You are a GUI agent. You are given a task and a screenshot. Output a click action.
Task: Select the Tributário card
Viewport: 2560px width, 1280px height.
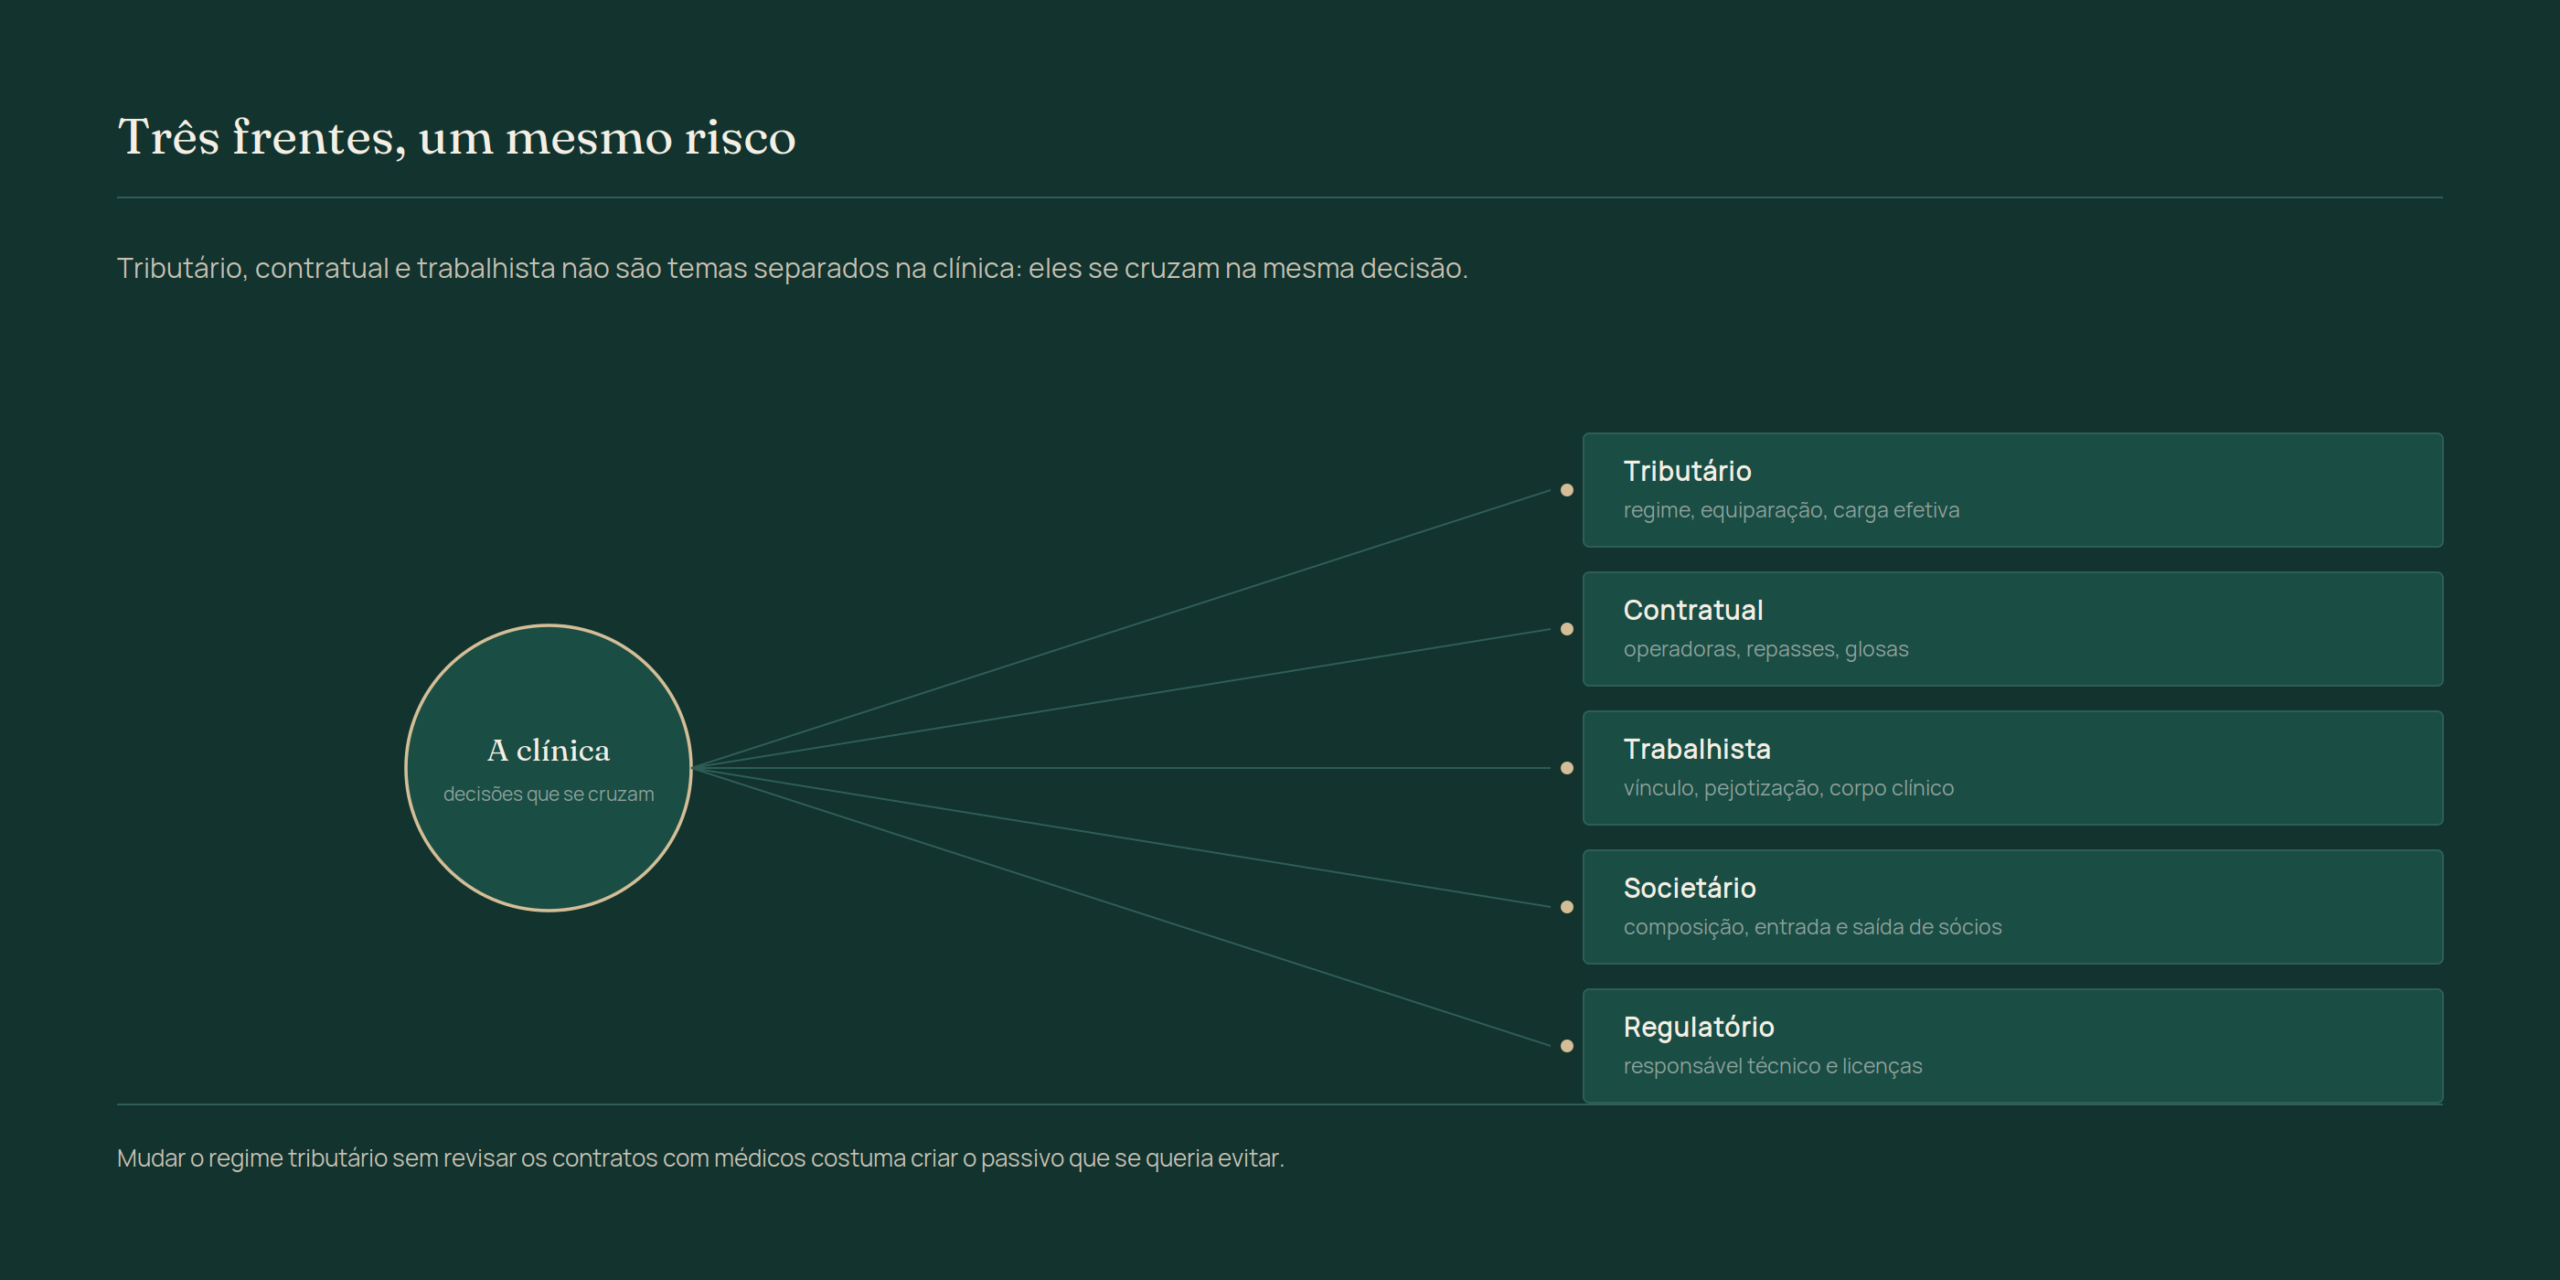pyautogui.click(x=2012, y=490)
